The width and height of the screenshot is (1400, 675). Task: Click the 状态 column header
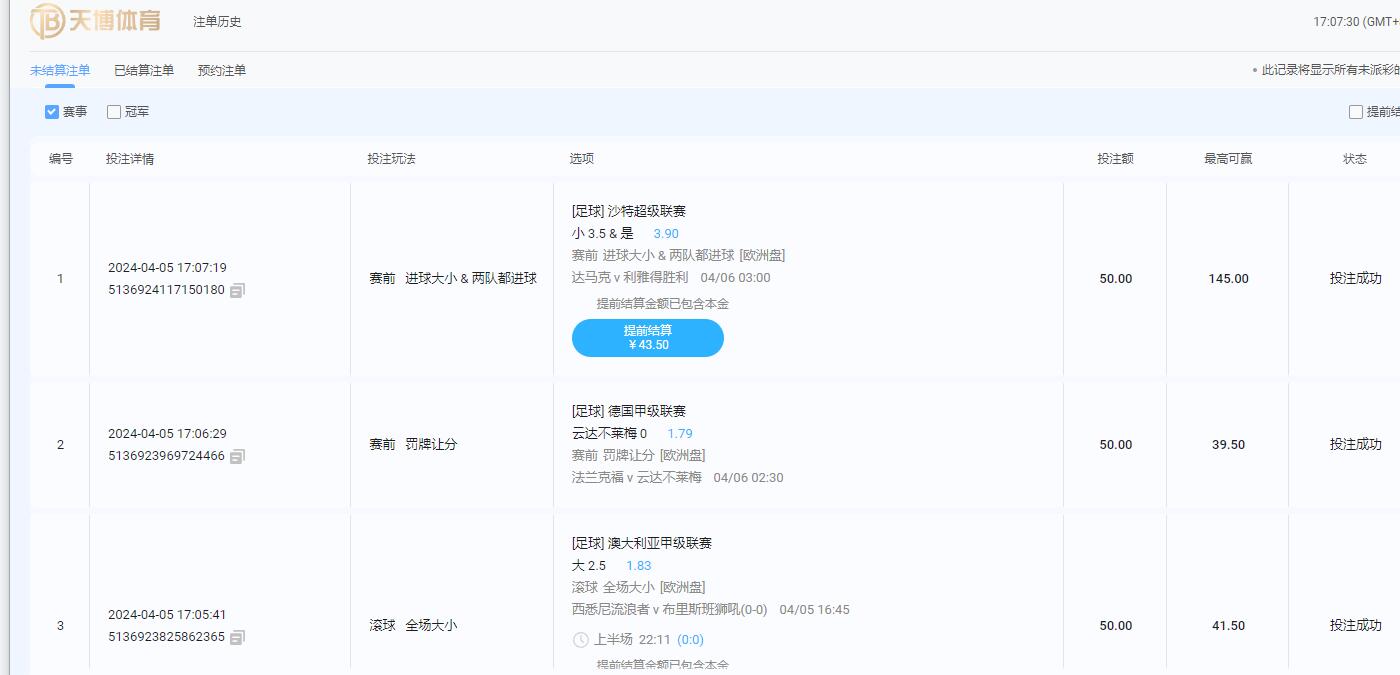(x=1355, y=158)
